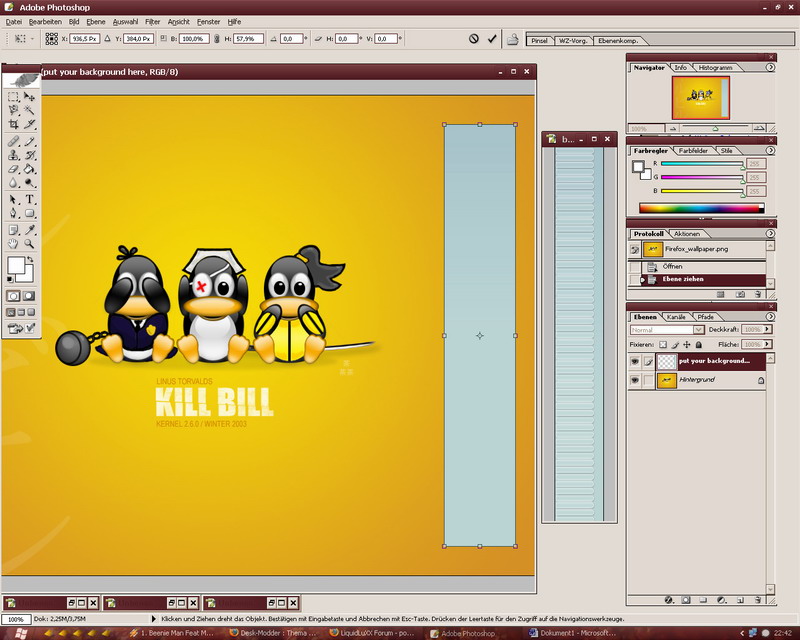Toggle lock transparent pixels in Fixieren
800x640 pixels.
pos(663,344)
